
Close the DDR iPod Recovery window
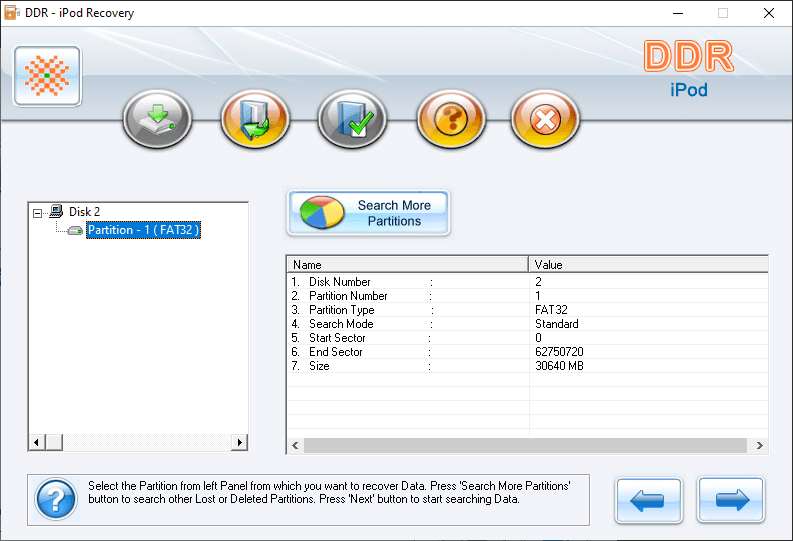(x=769, y=13)
